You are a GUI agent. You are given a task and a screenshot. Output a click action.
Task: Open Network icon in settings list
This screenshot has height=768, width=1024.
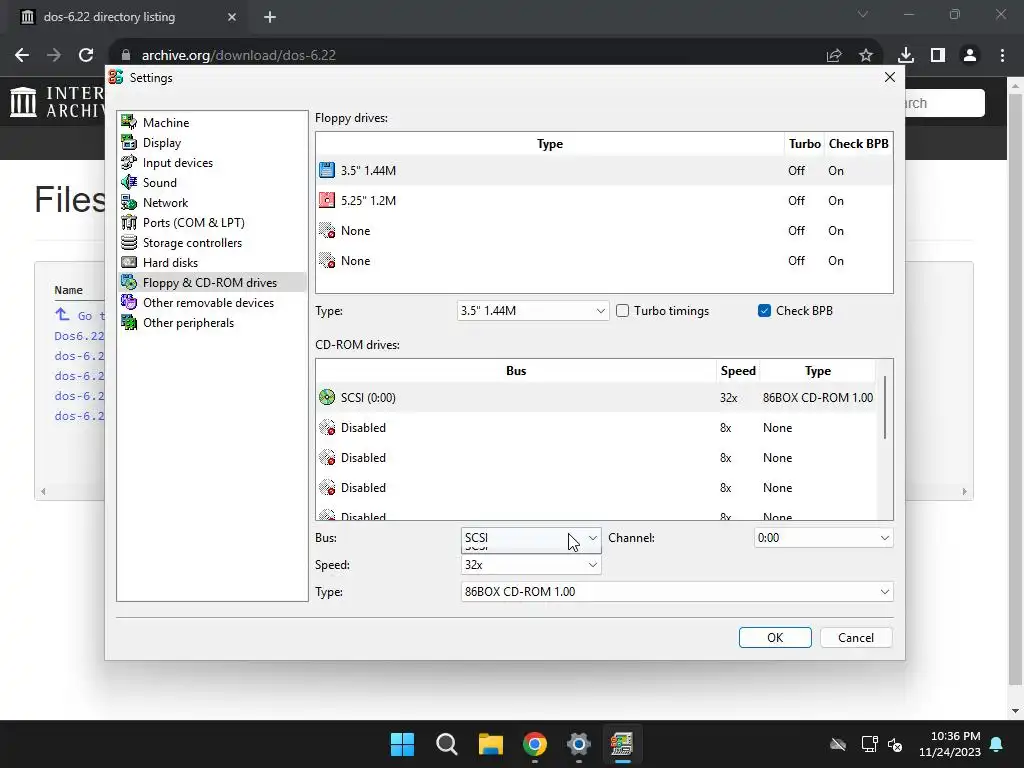point(129,202)
